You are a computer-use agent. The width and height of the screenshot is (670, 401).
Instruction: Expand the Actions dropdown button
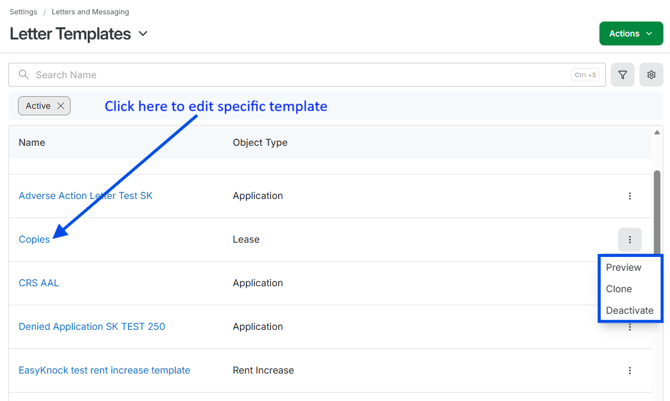point(631,33)
